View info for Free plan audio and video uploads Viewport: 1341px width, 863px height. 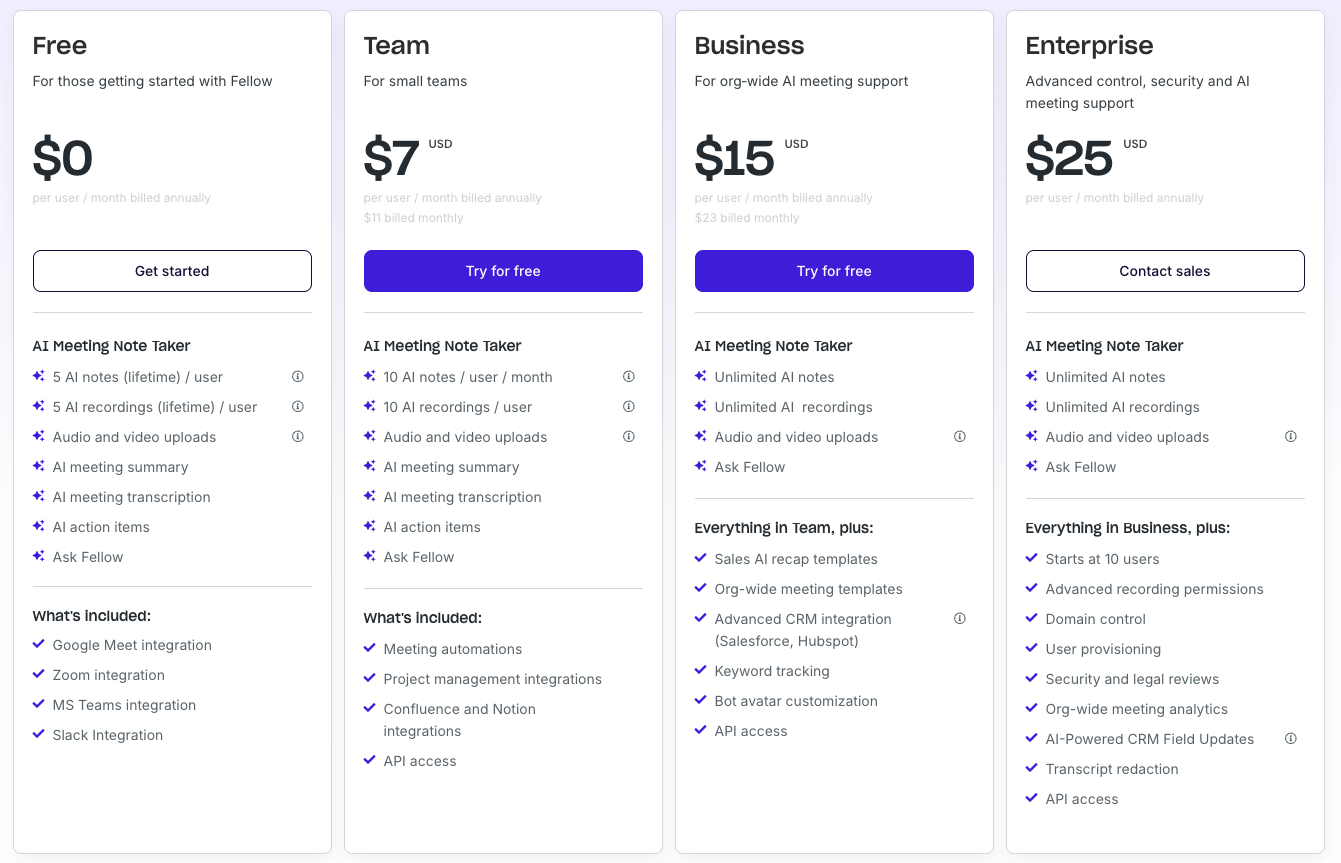(x=297, y=436)
